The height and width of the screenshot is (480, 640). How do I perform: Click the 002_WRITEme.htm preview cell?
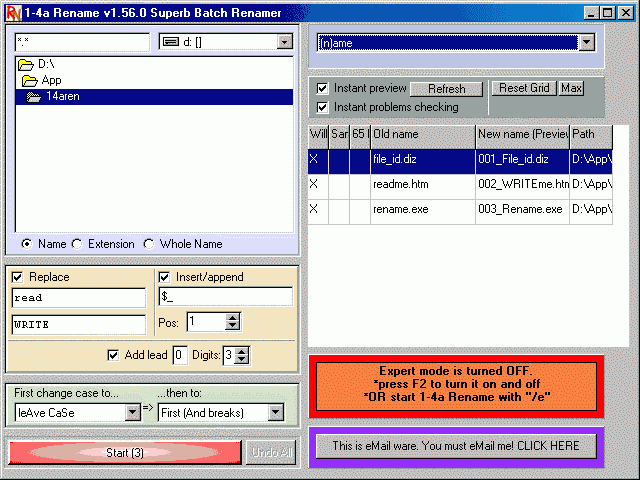[522, 187]
